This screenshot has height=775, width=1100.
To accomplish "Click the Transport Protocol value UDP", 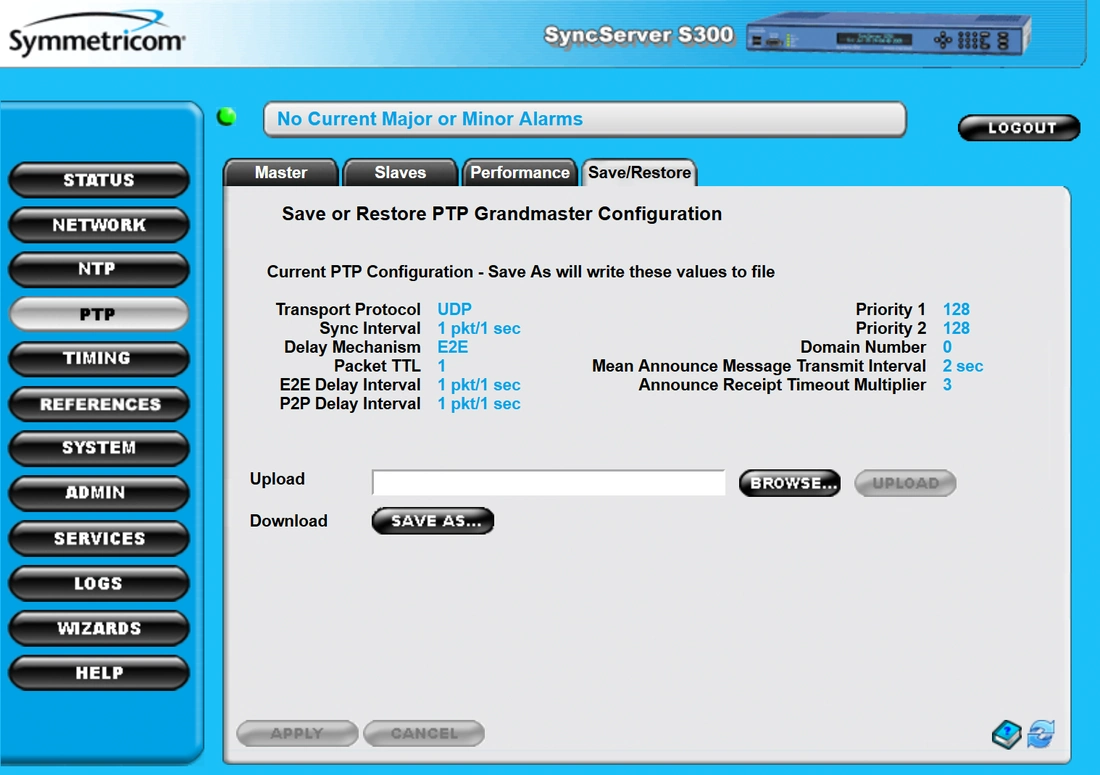I will tap(454, 309).
